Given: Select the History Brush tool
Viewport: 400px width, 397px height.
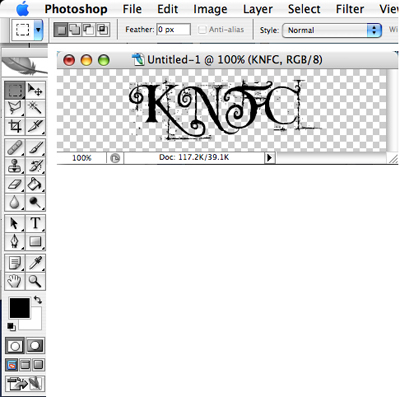Looking at the screenshot, I should point(35,166).
